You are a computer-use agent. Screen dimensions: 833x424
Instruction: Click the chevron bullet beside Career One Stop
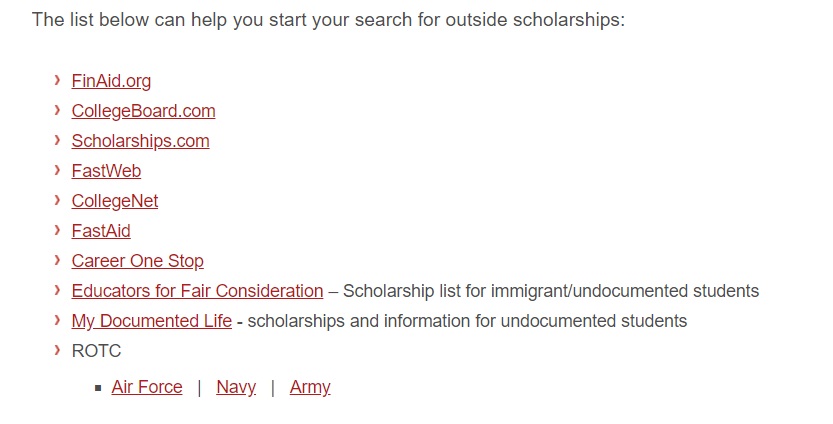point(57,260)
